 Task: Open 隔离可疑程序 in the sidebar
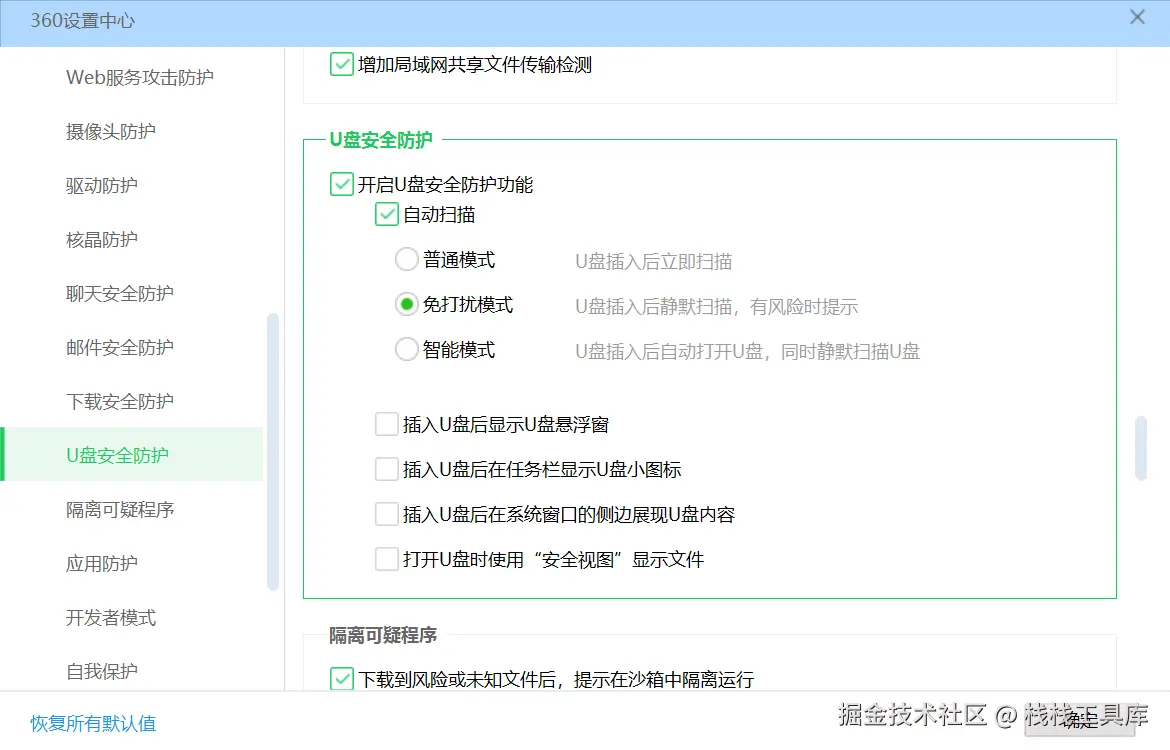[119, 510]
